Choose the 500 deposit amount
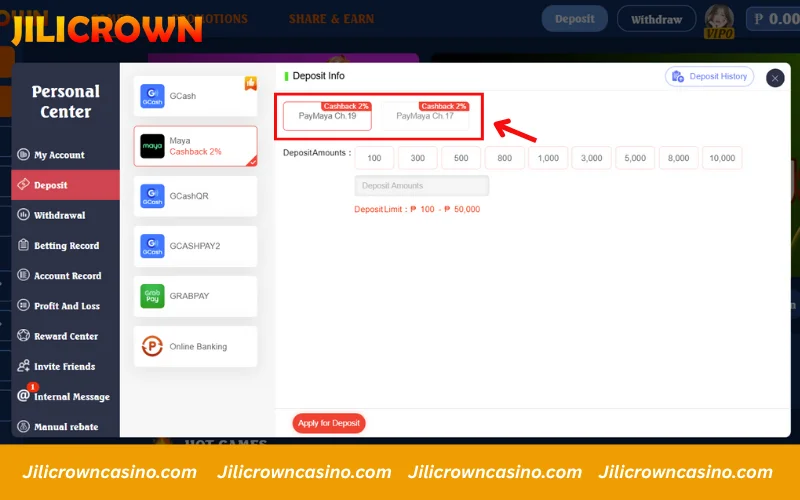 (x=461, y=158)
